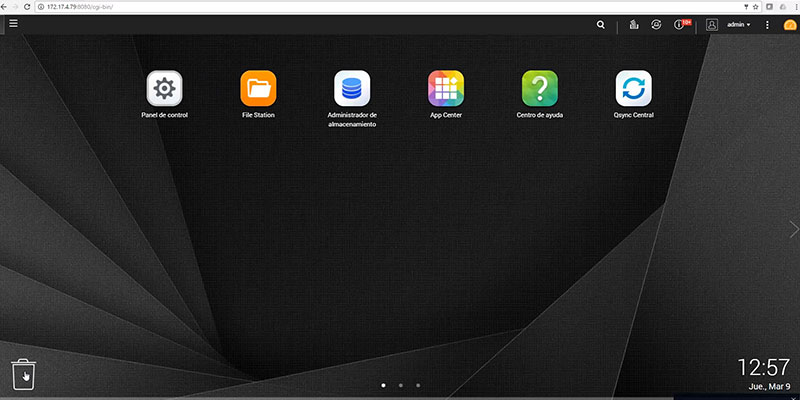Open the App Center
Screen dimensions: 800x400
[x=446, y=88]
